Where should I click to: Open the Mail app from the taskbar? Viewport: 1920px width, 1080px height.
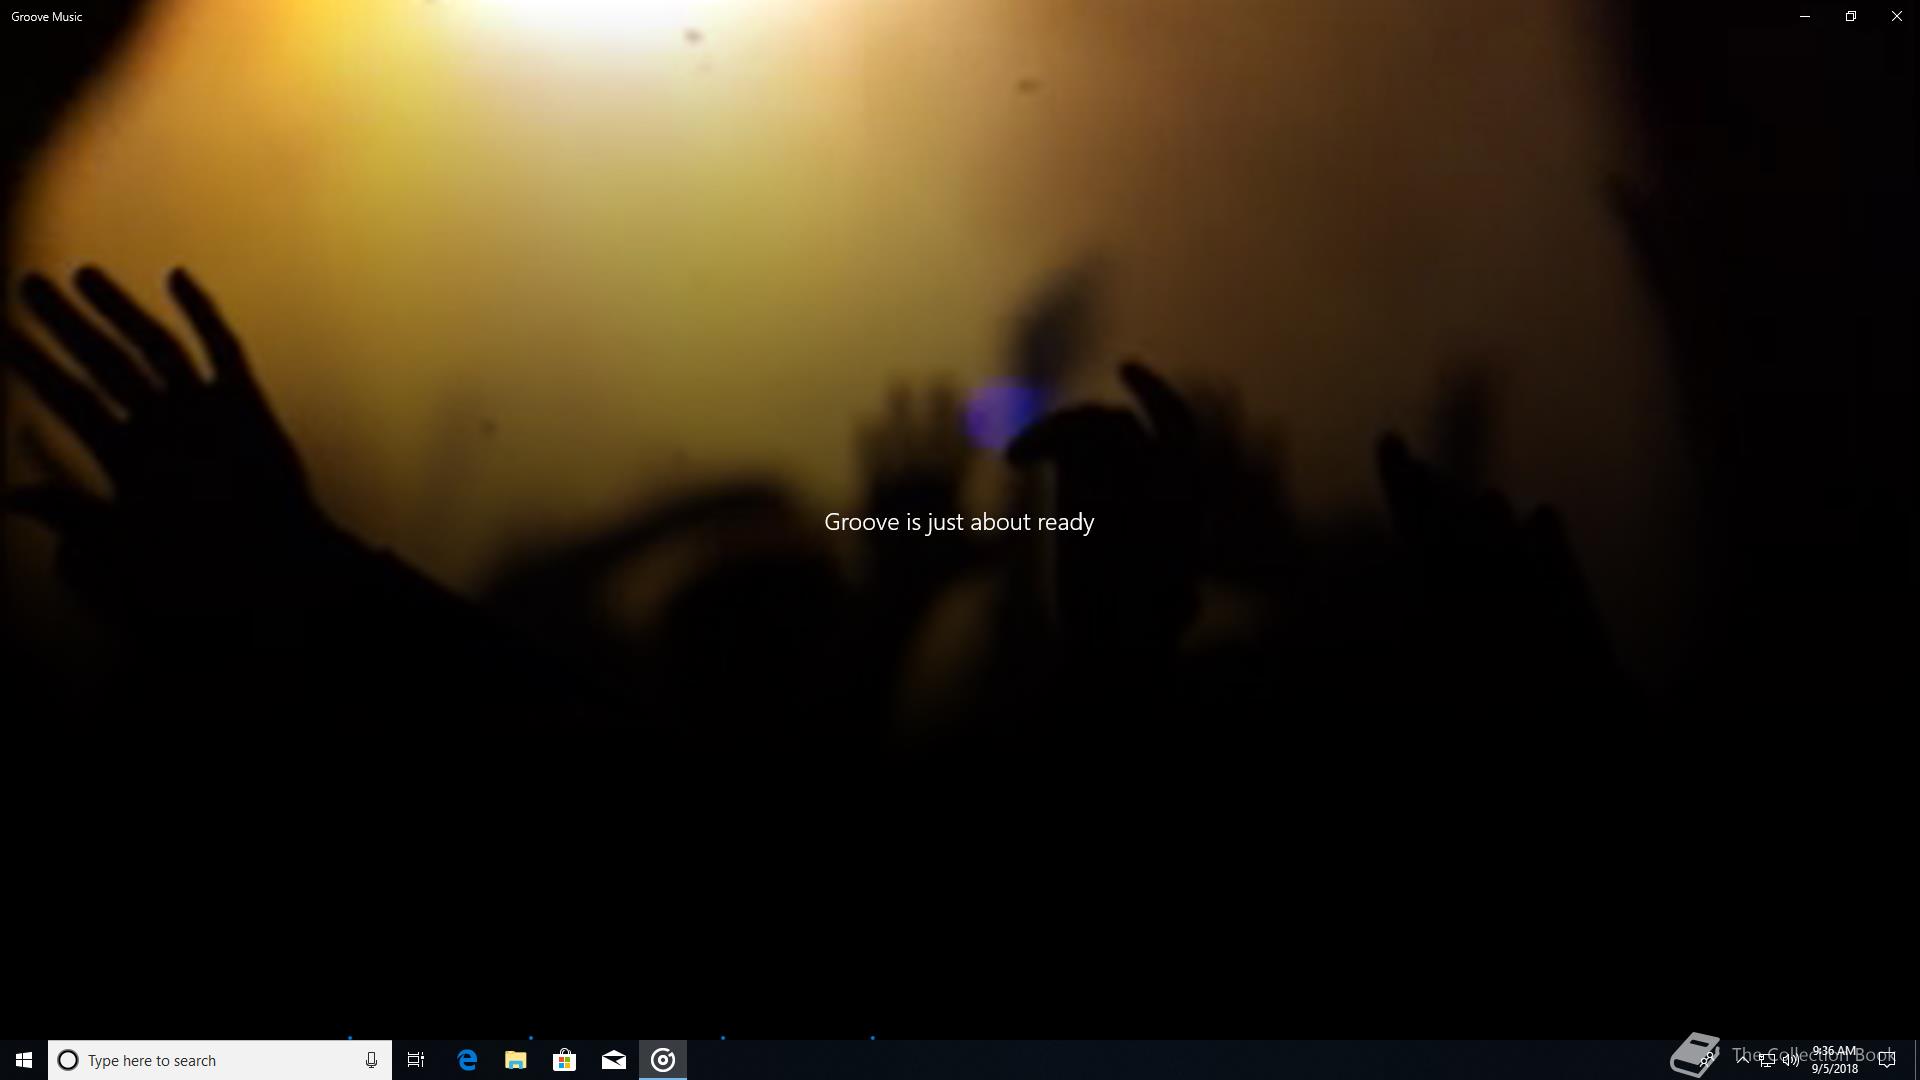613,1060
